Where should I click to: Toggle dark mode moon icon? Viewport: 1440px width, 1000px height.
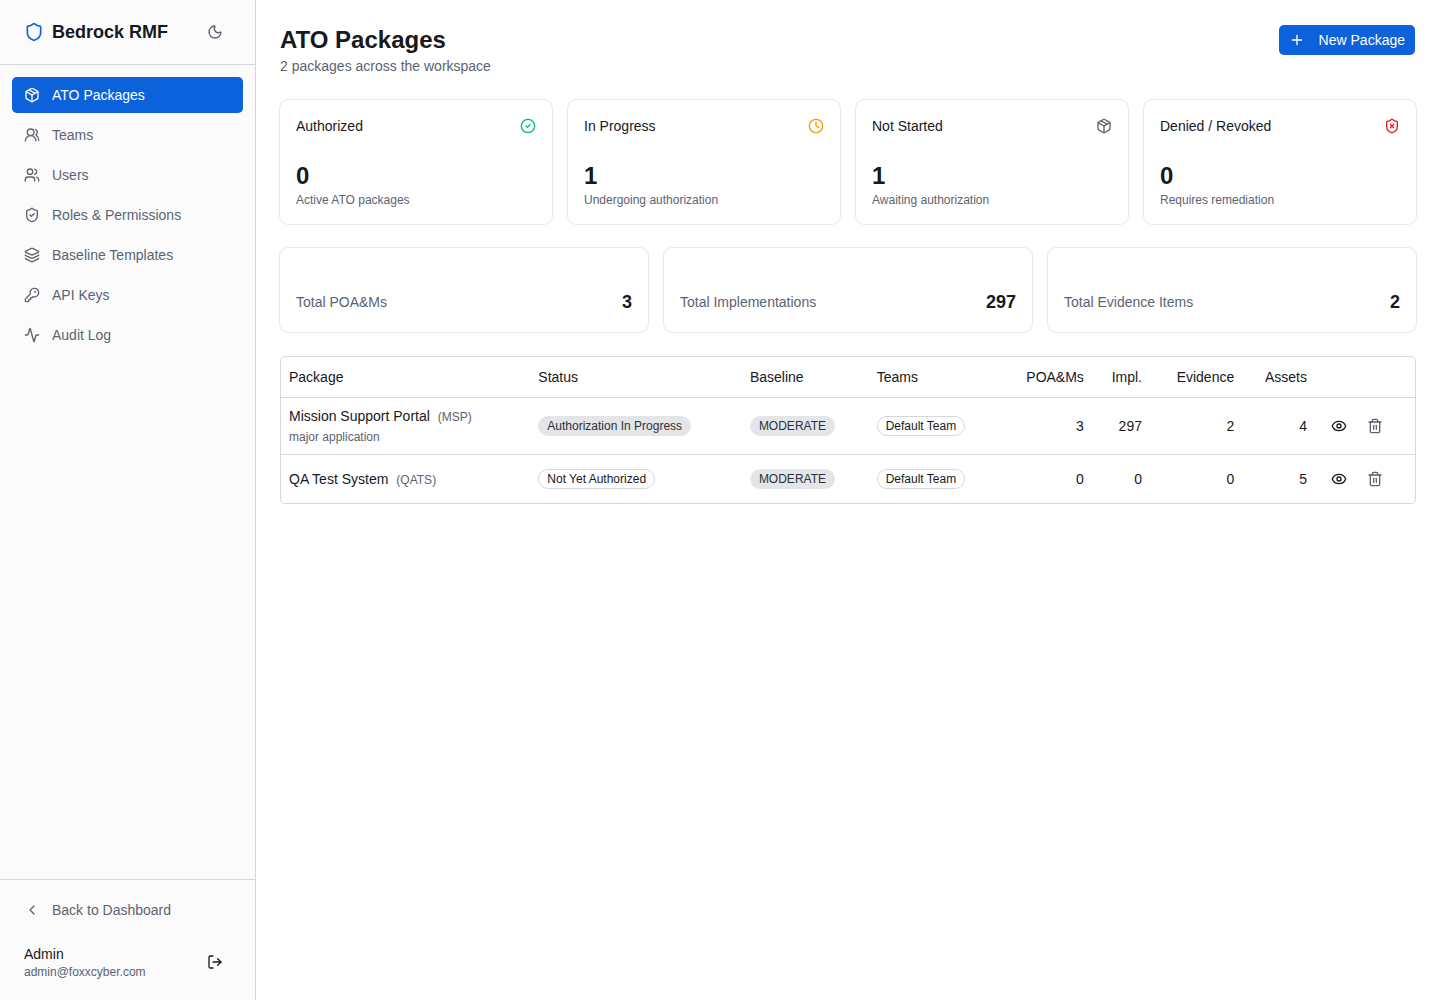215,32
